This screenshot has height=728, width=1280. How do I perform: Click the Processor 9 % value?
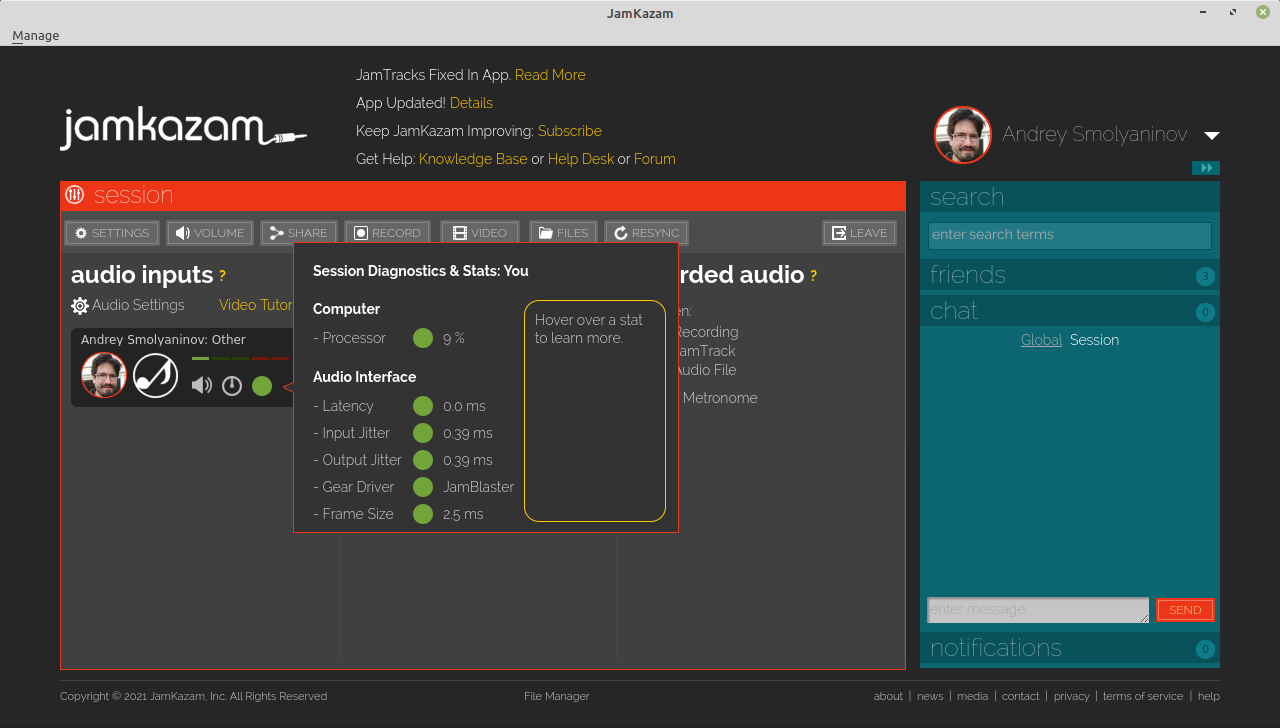[x=454, y=338]
